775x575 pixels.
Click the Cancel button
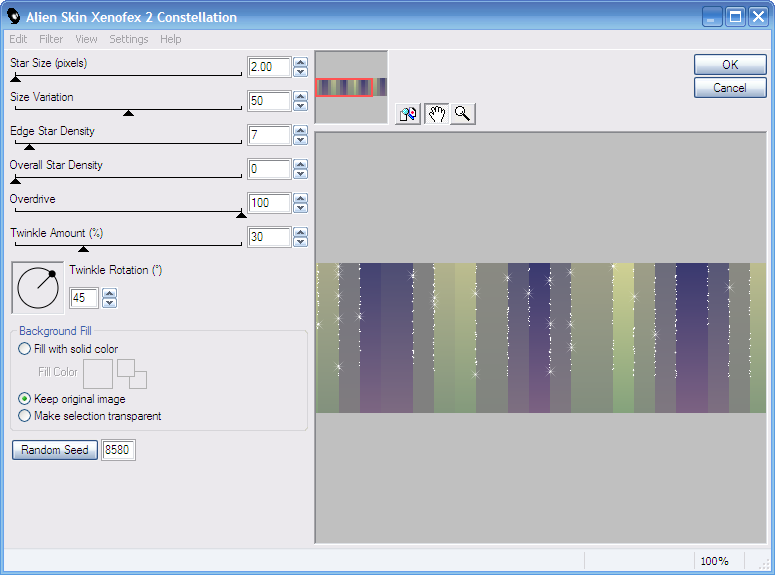(730, 88)
